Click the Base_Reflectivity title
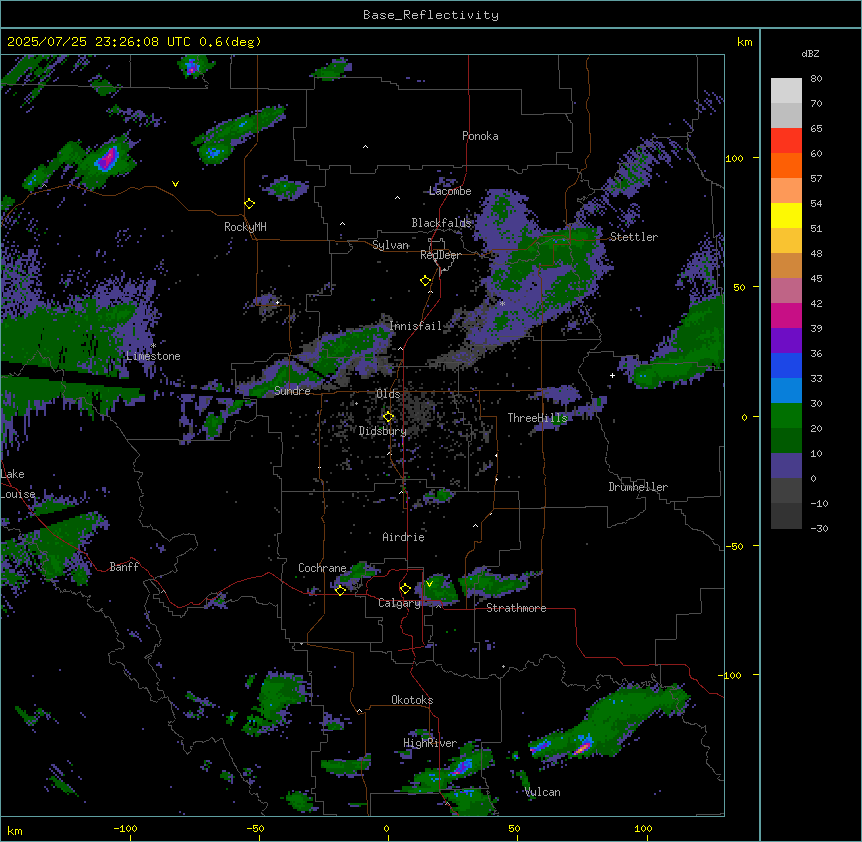 (x=431, y=15)
